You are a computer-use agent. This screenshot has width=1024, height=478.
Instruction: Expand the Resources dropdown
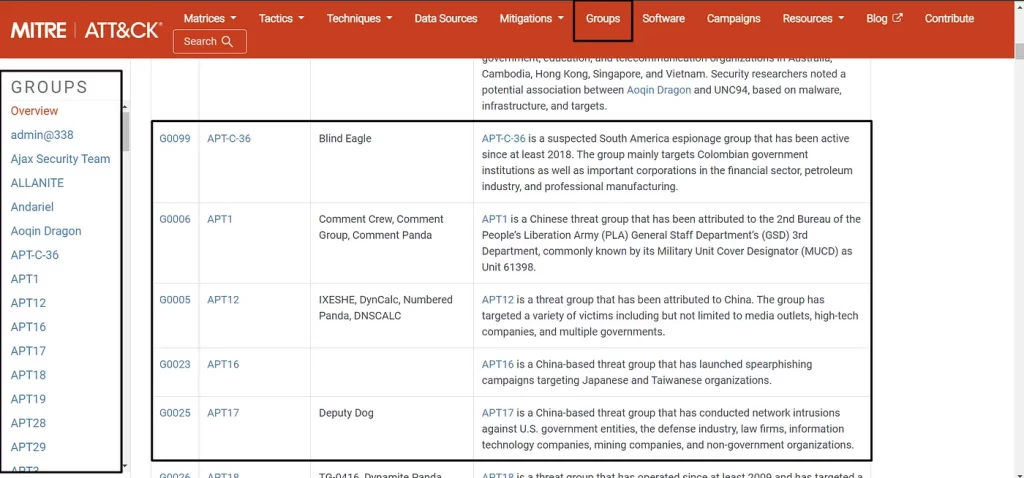coord(813,18)
